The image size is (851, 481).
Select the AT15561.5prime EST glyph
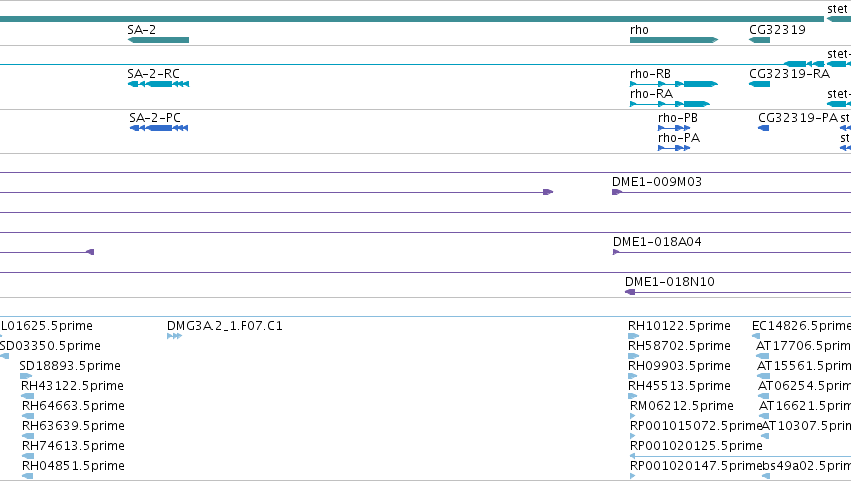click(x=764, y=376)
